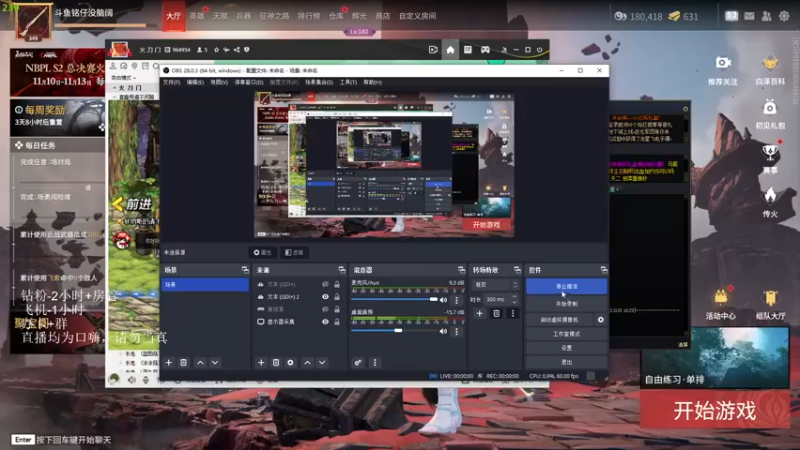Open advanced audio properties gear in mixer
The width and height of the screenshot is (800, 450).
pyautogui.click(x=358, y=362)
